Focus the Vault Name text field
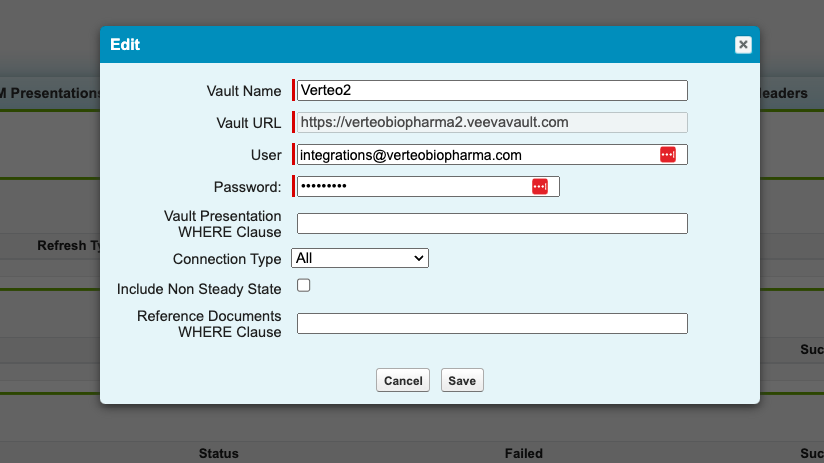The image size is (824, 463). pos(492,91)
